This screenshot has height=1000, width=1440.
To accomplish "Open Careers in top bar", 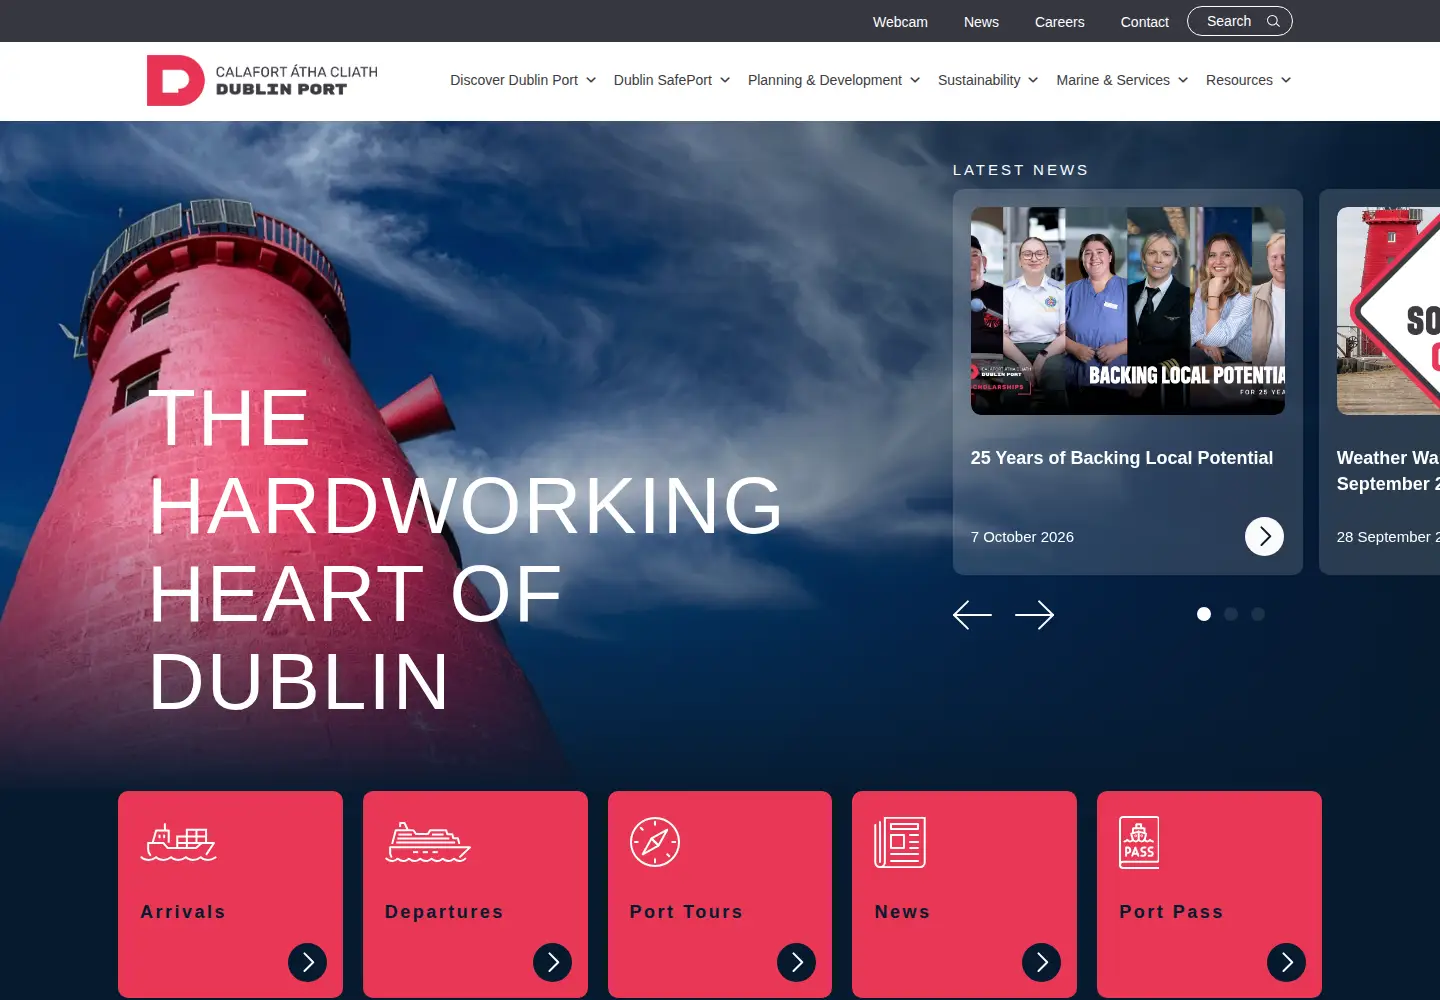I will pyautogui.click(x=1059, y=22).
